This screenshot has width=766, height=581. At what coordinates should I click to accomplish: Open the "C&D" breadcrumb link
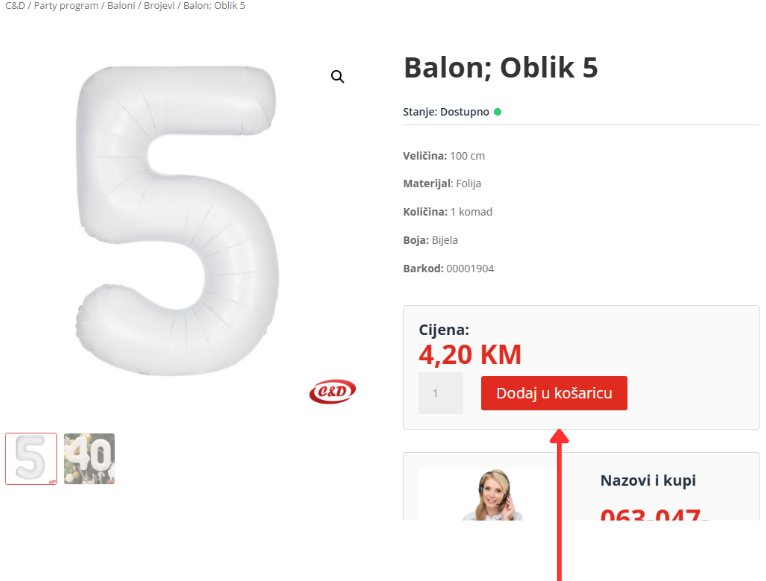click(x=14, y=6)
